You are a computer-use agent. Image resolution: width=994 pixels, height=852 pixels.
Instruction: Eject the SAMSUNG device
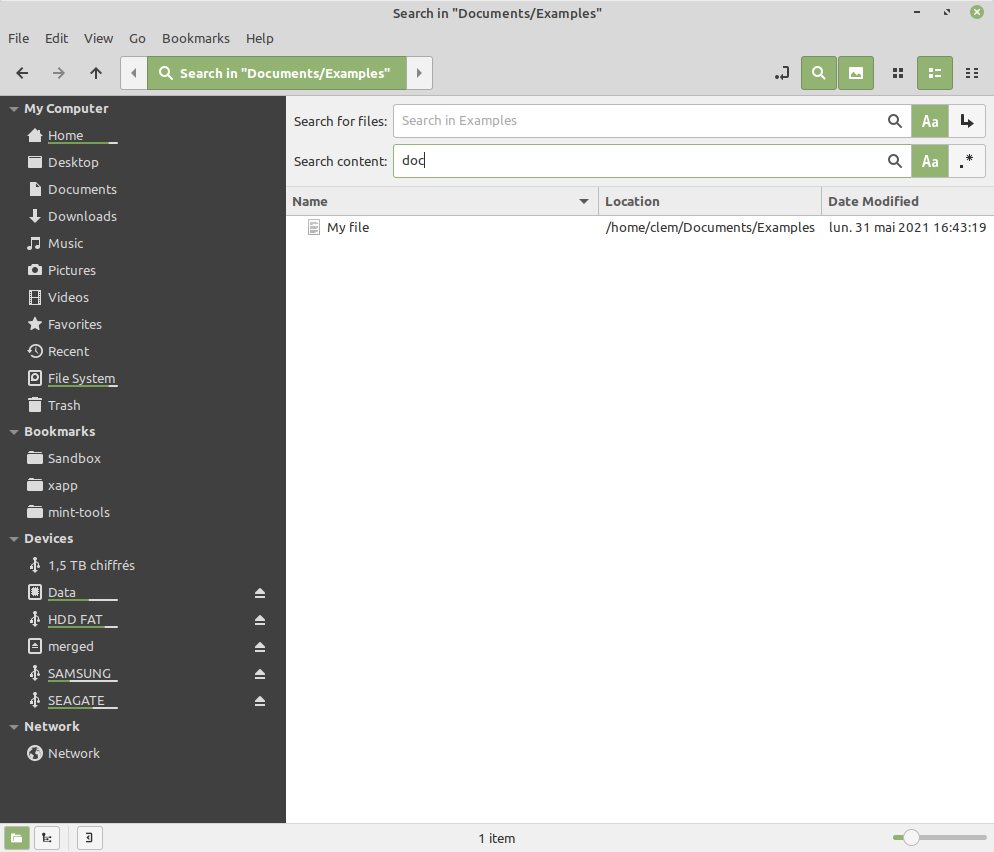click(260, 674)
